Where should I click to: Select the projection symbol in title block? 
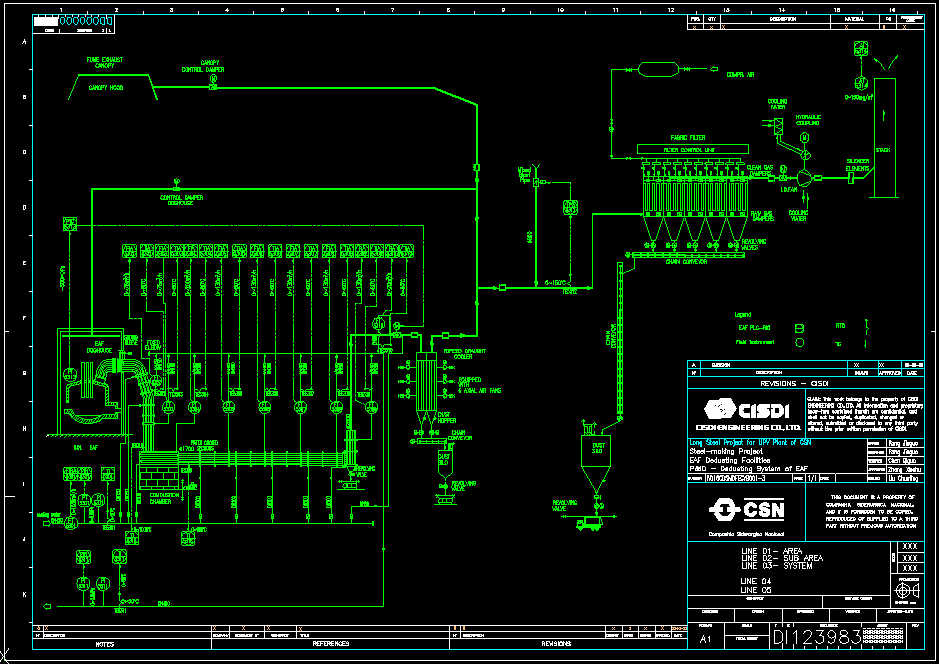pyautogui.click(x=907, y=591)
